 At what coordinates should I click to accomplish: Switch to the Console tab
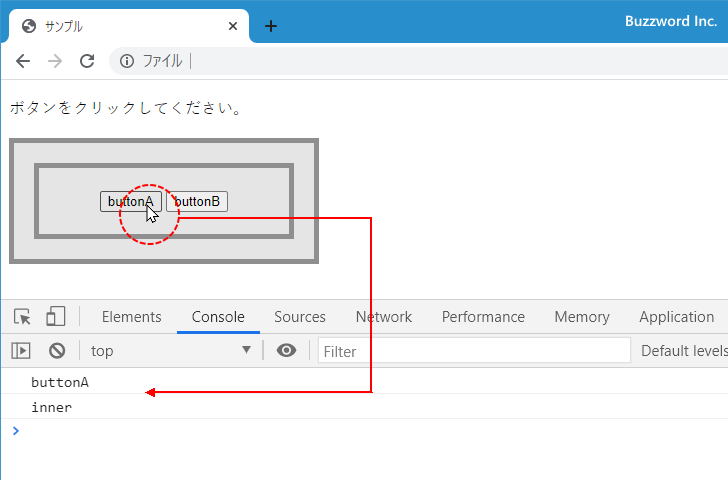click(x=218, y=317)
